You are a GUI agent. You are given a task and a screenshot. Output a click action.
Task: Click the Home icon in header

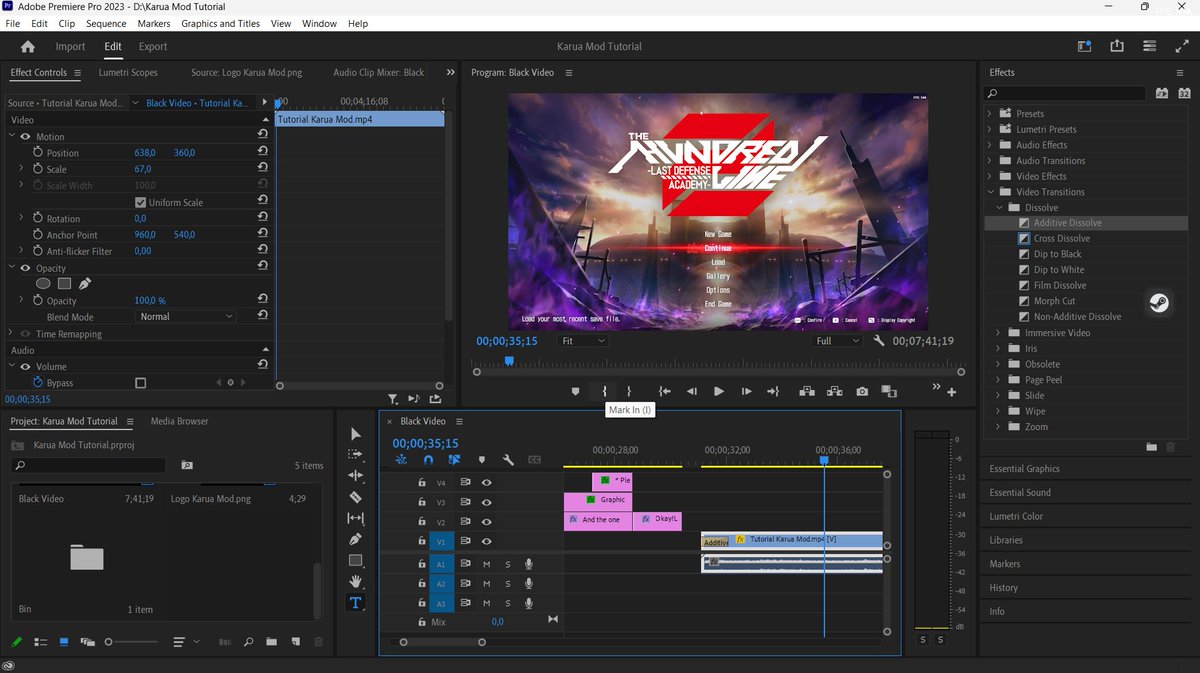[x=28, y=46]
